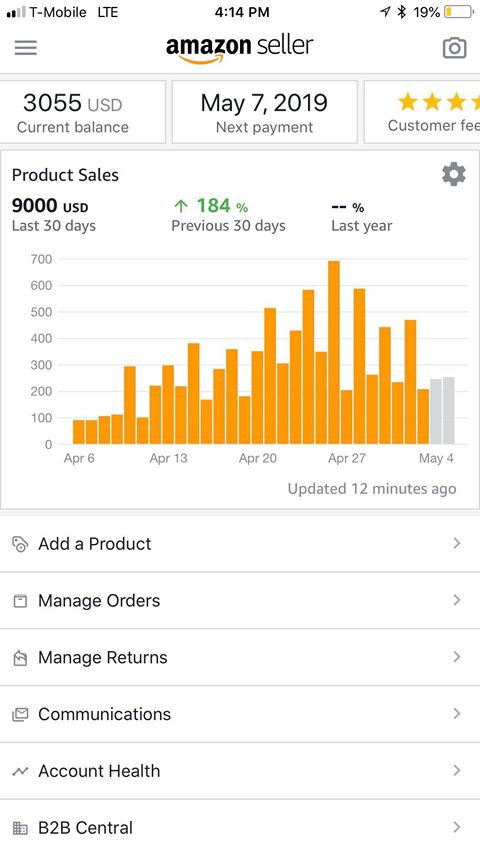Screen dimensions: 480x853
Task: Tap the B2B Central building icon
Action: tap(20, 828)
